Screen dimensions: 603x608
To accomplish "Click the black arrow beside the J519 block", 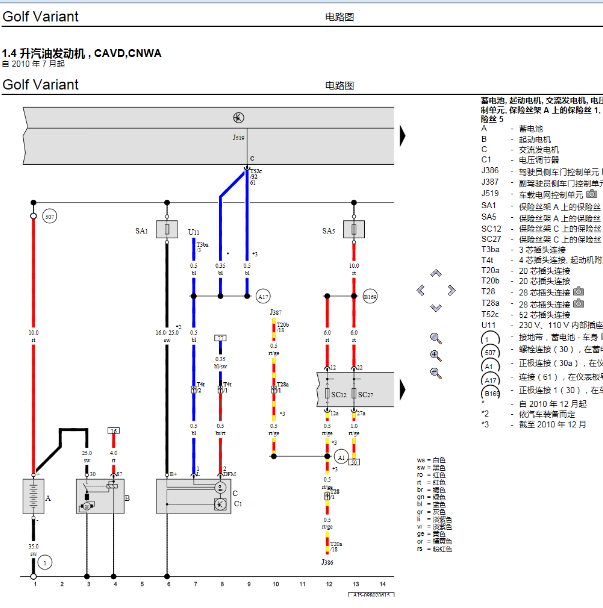I will pyautogui.click(x=403, y=136).
